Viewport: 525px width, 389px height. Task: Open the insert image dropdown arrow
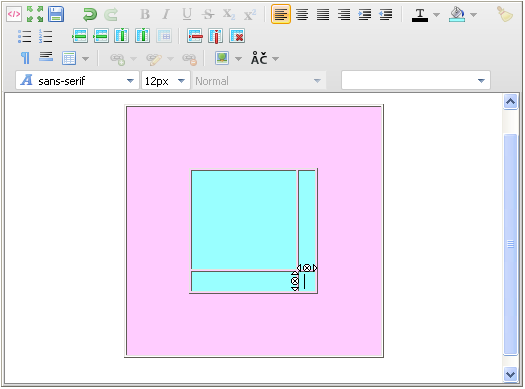(238, 59)
